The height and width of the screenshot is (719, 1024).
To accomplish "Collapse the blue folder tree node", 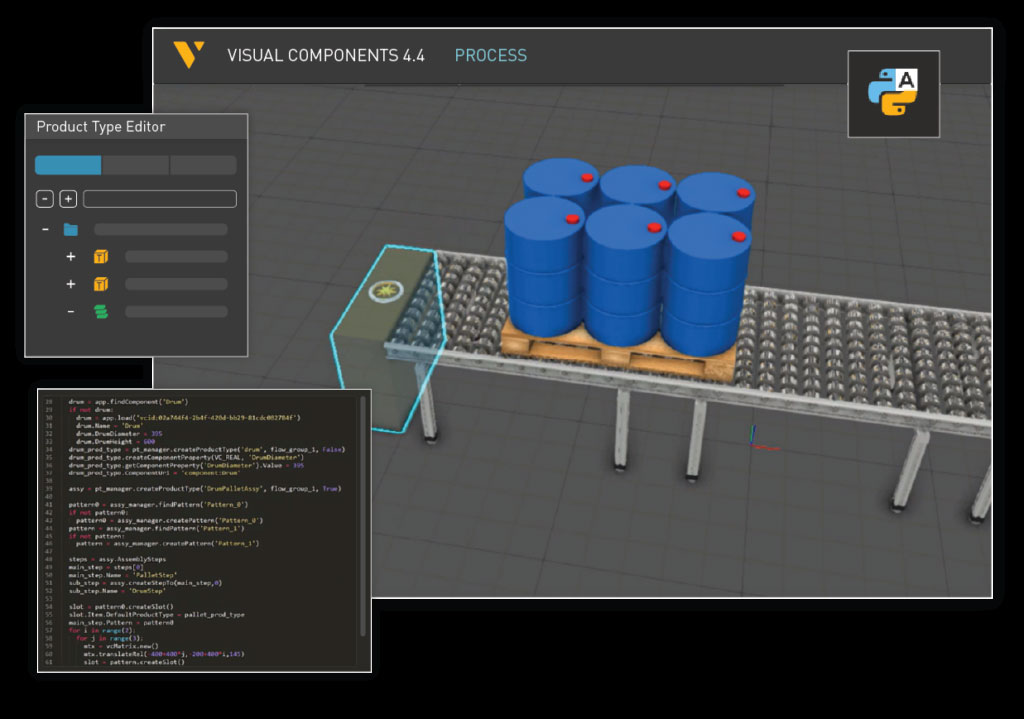I will click(x=45, y=229).
